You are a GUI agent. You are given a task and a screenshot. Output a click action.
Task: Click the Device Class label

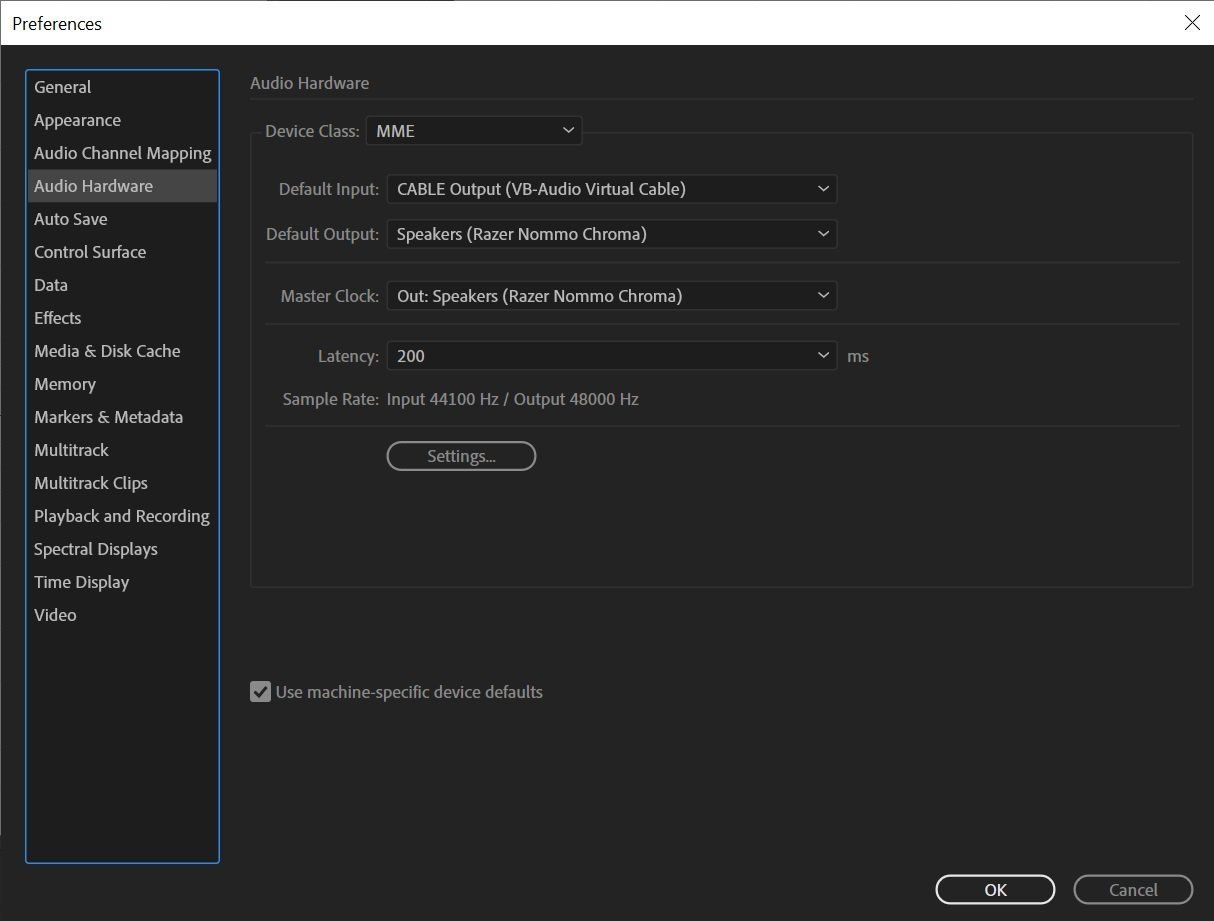(x=312, y=131)
